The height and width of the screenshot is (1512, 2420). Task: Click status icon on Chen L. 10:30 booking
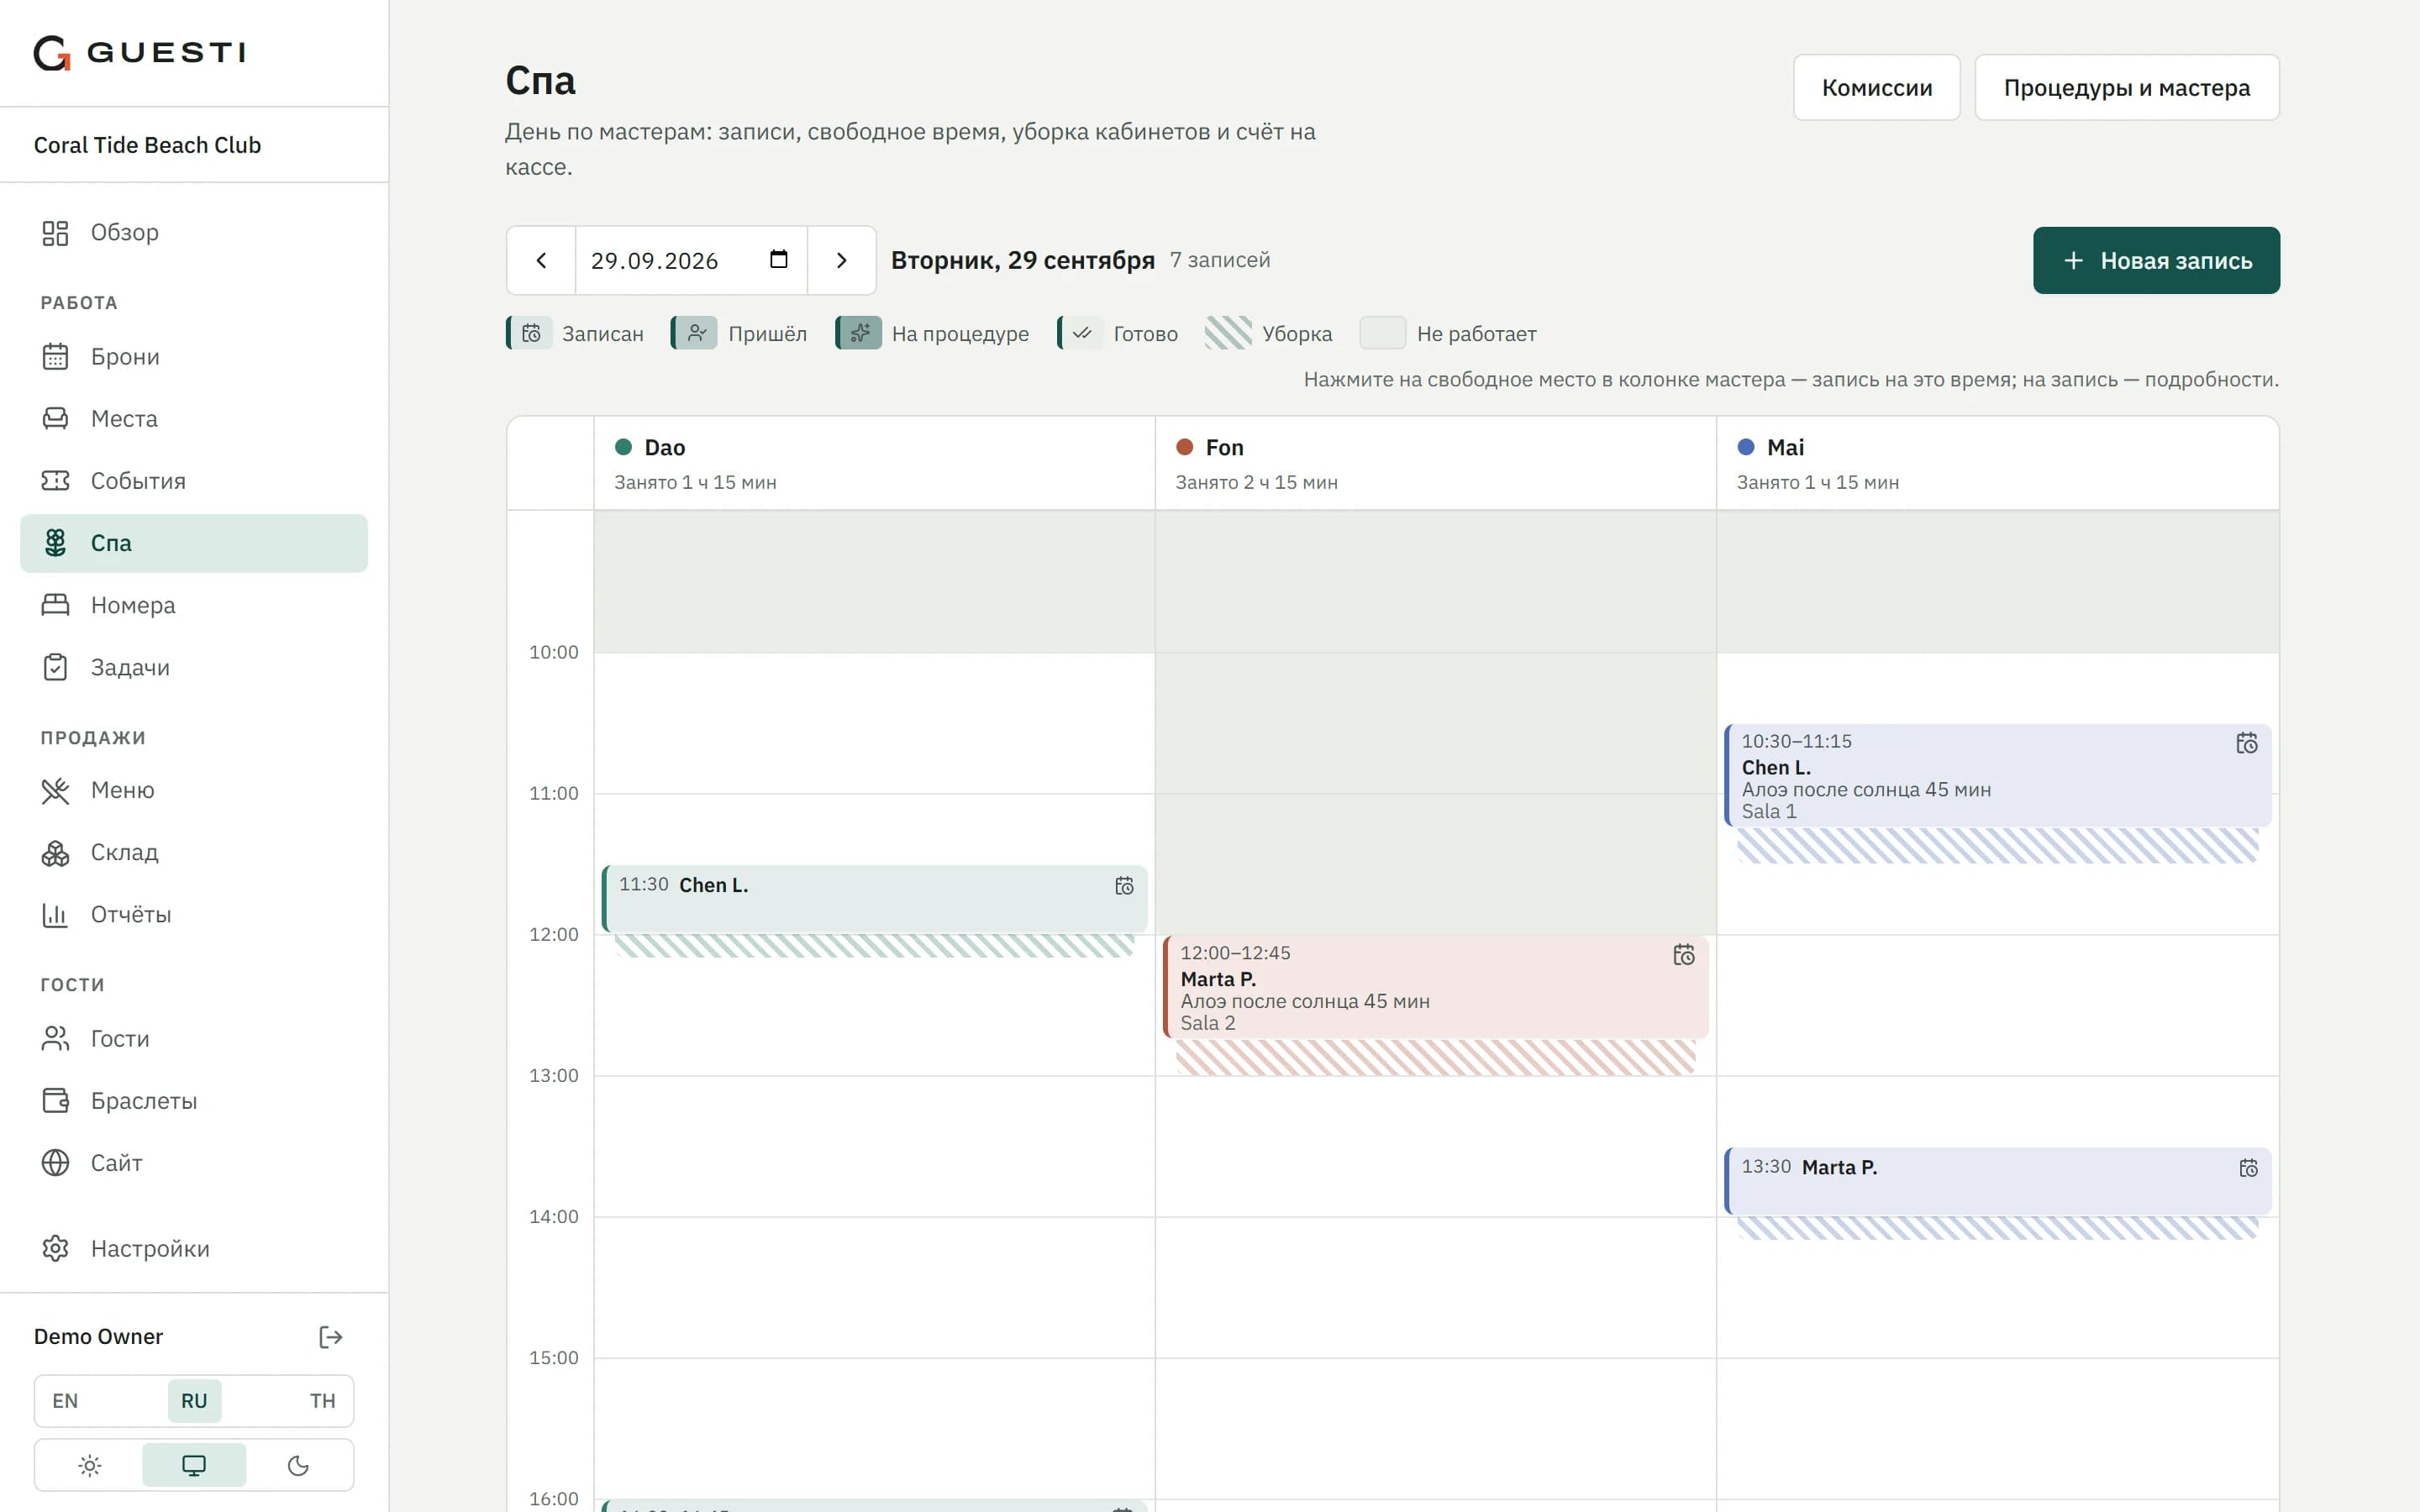(x=2247, y=743)
